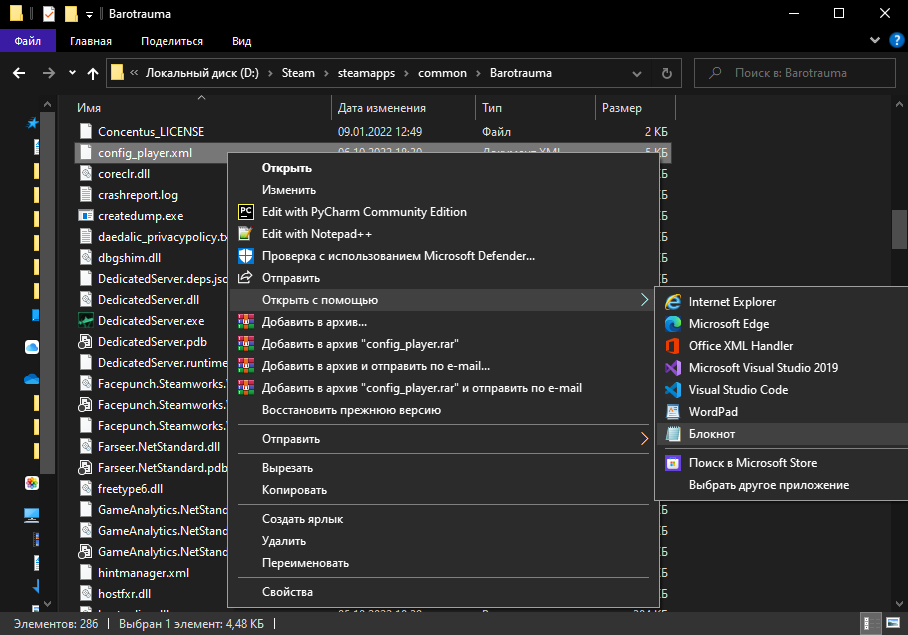Choose Копировать from the context menu
The height and width of the screenshot is (635, 908).
[x=444, y=490]
